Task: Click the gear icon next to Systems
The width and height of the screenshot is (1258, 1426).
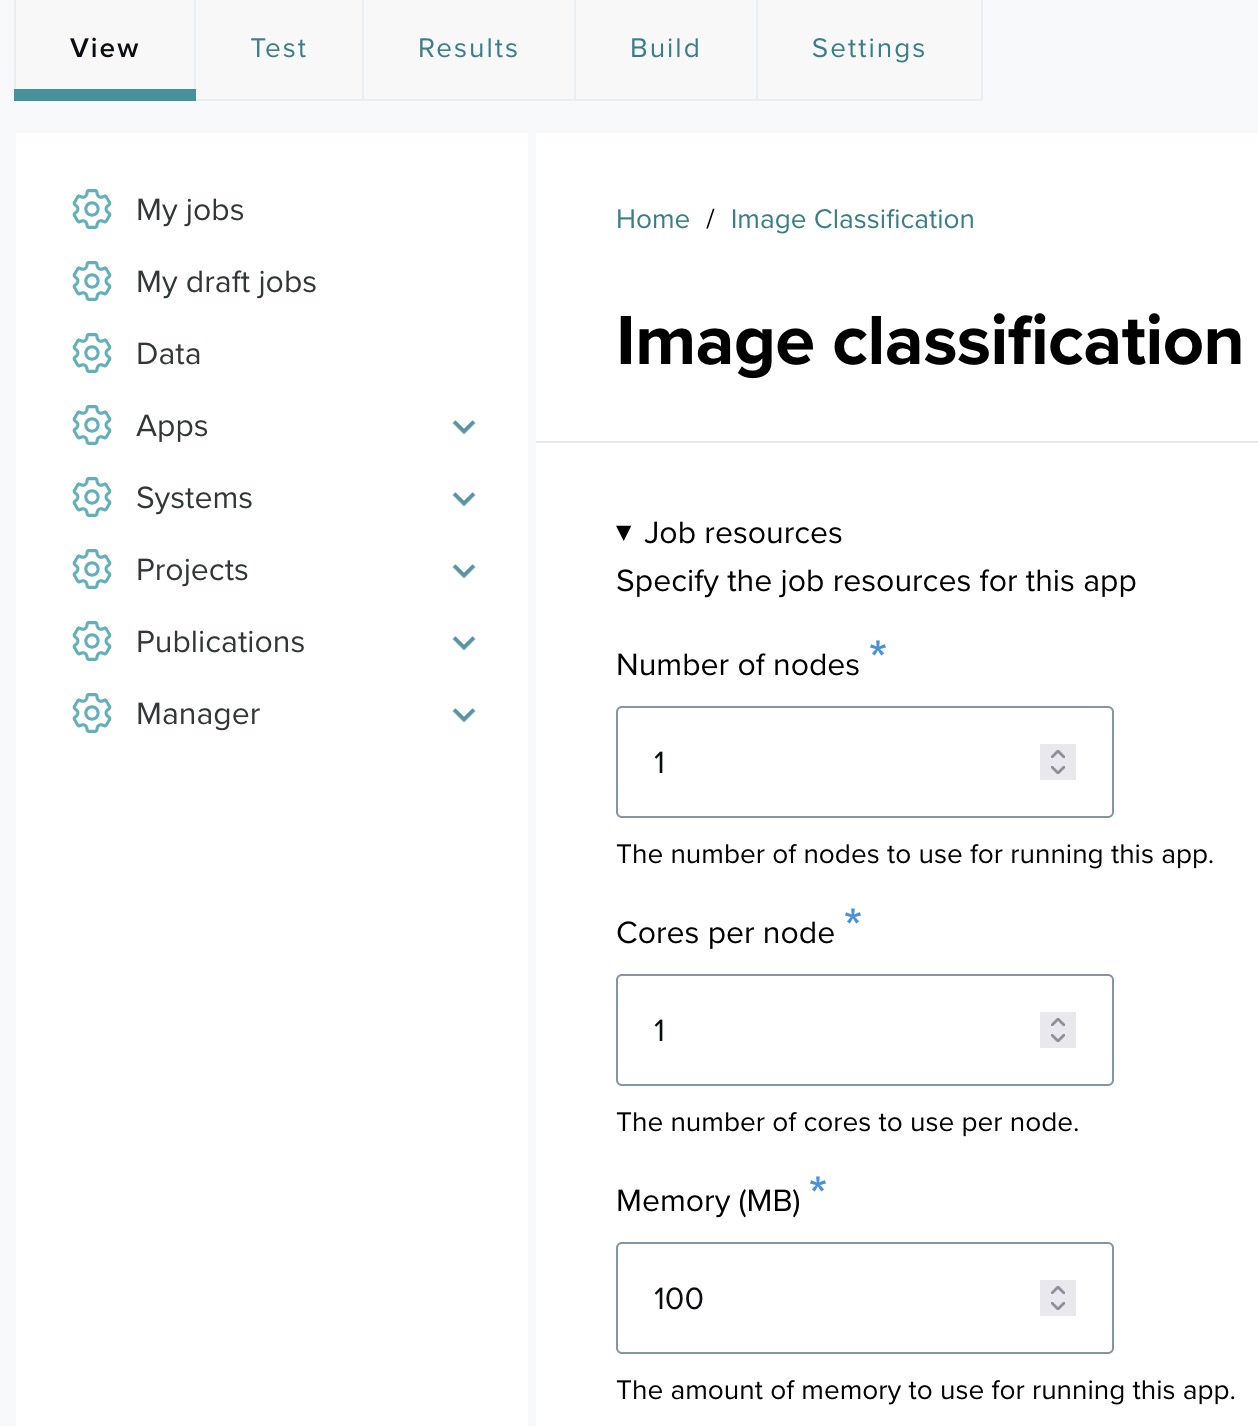Action: pyautogui.click(x=91, y=497)
